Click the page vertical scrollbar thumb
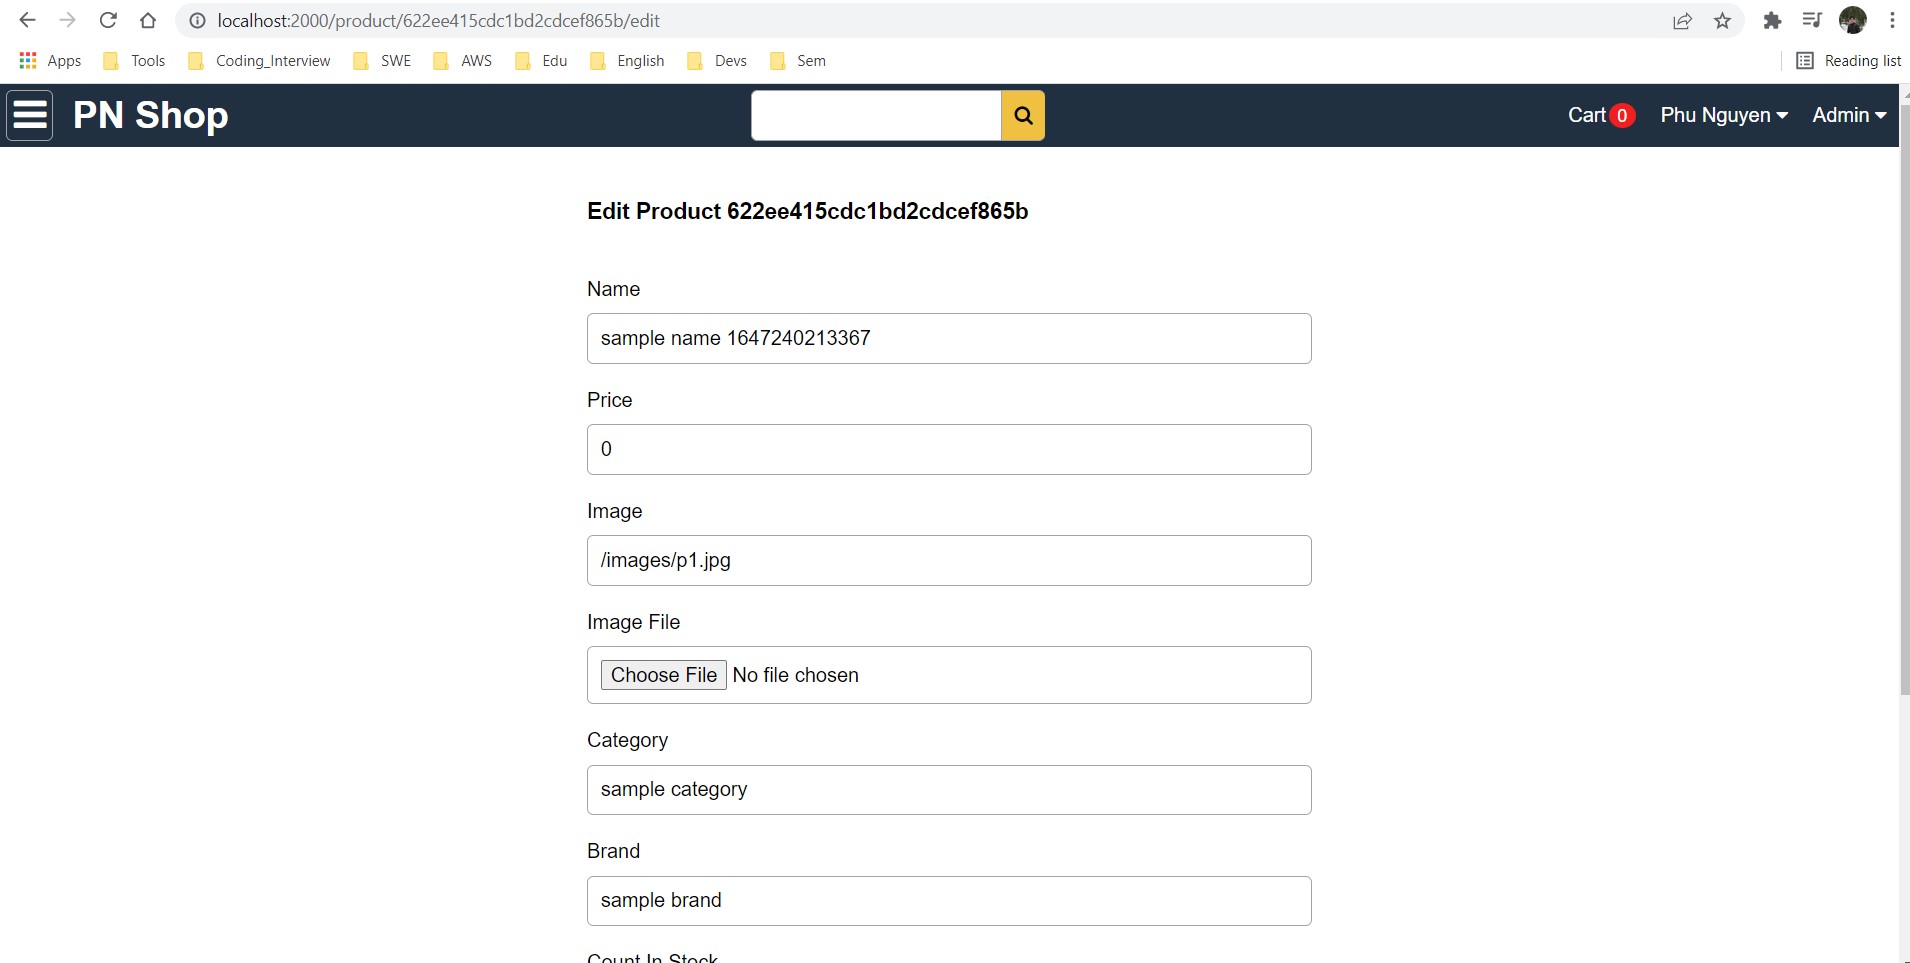Image resolution: width=1910 pixels, height=963 pixels. click(x=1904, y=400)
